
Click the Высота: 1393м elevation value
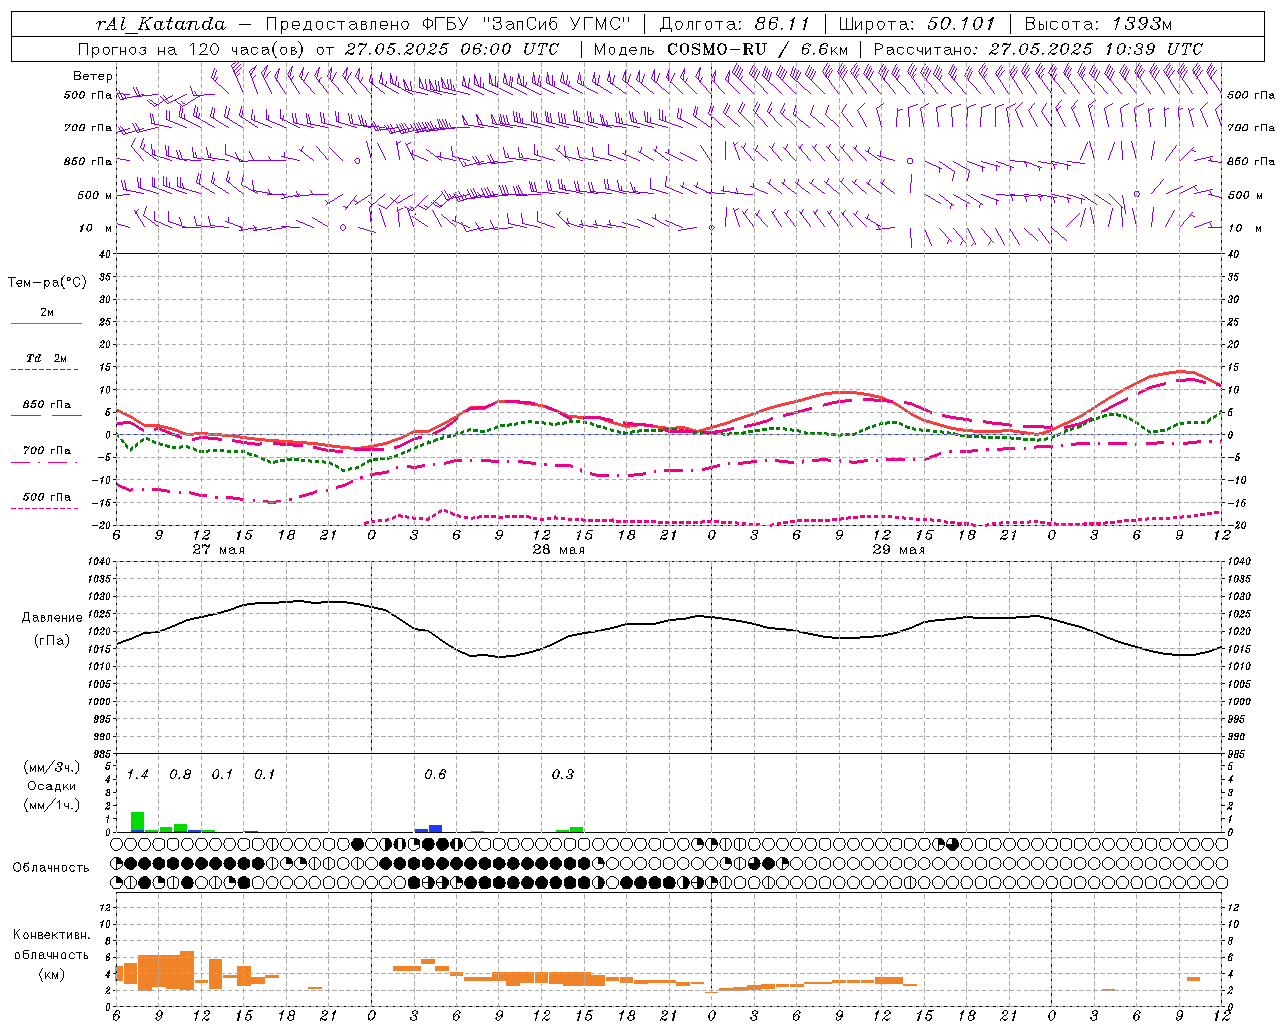pyautogui.click(x=1100, y=24)
